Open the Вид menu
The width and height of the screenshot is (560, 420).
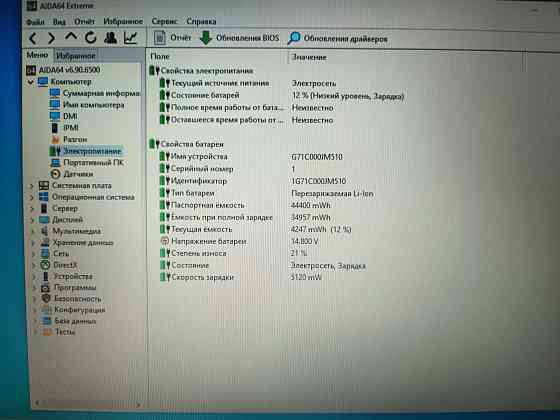pyautogui.click(x=59, y=22)
